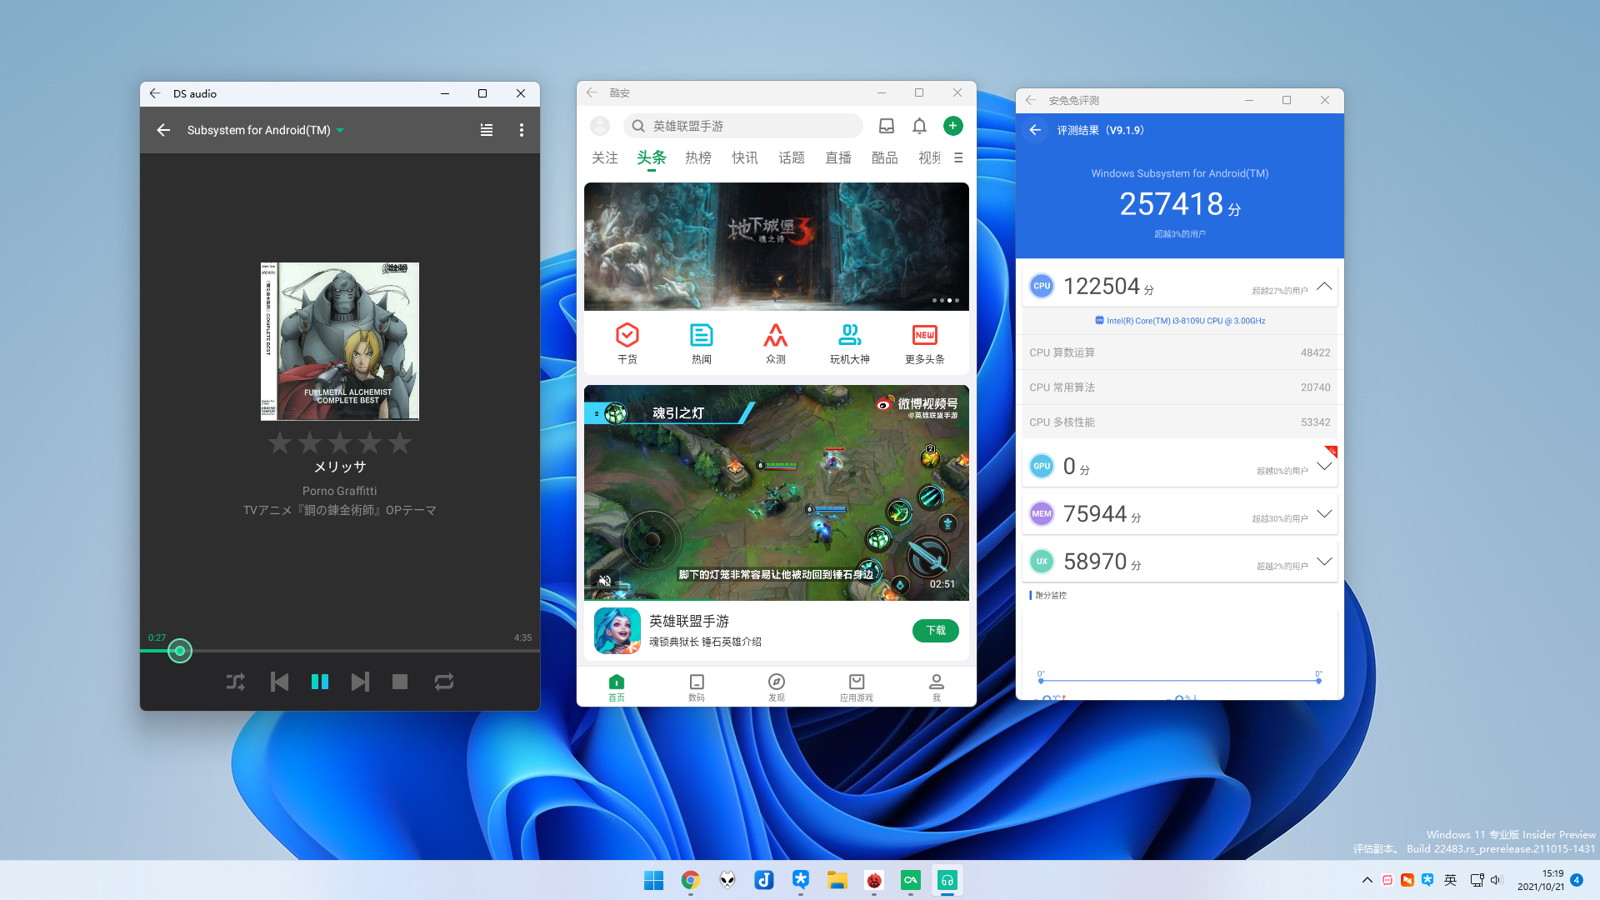Unmute the League of Legends video
The width and height of the screenshot is (1600, 900).
click(x=604, y=581)
